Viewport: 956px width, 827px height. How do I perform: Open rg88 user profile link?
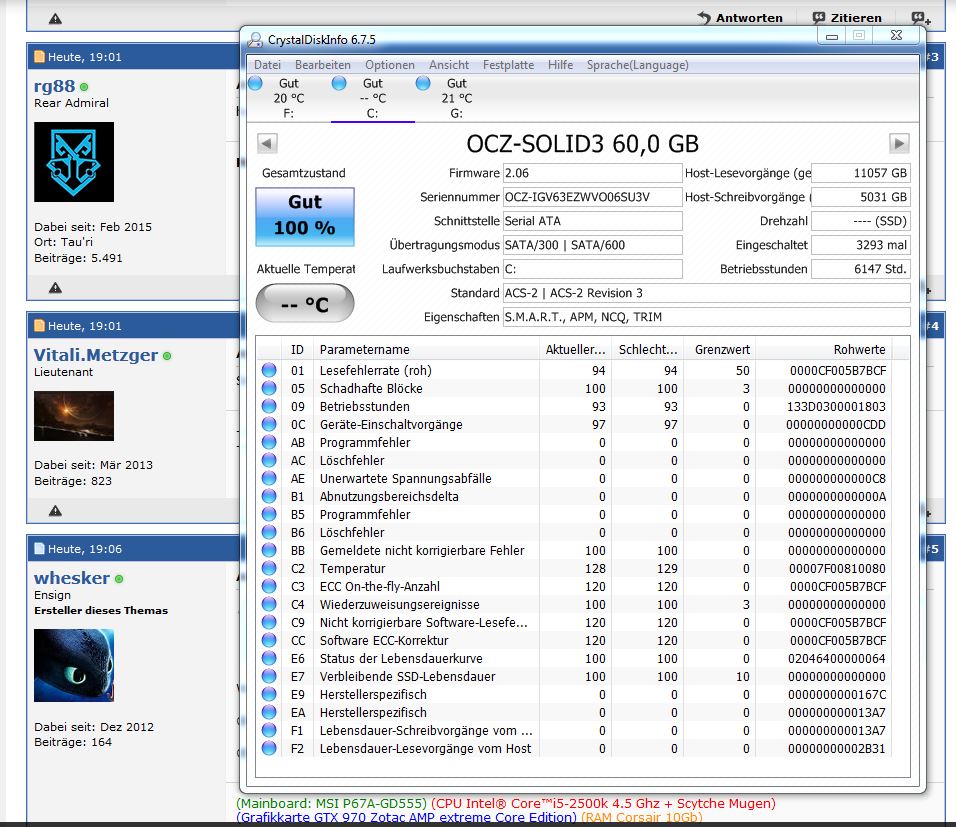[54, 86]
